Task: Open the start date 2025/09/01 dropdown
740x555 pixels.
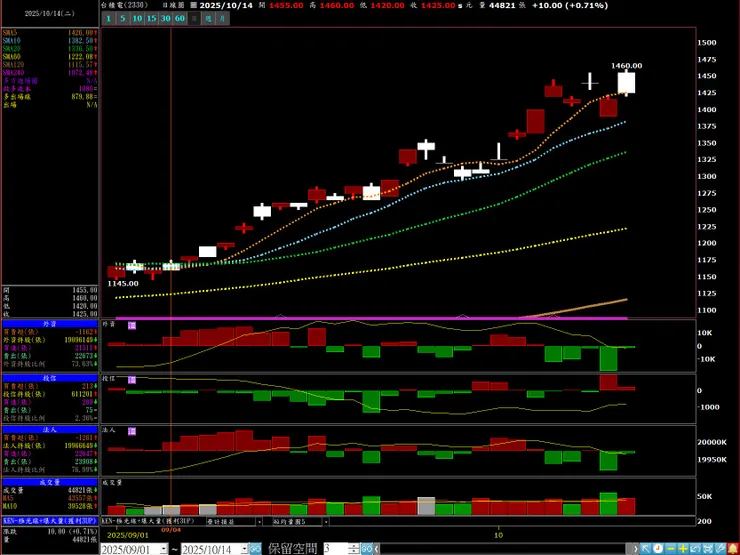Action: point(164,549)
